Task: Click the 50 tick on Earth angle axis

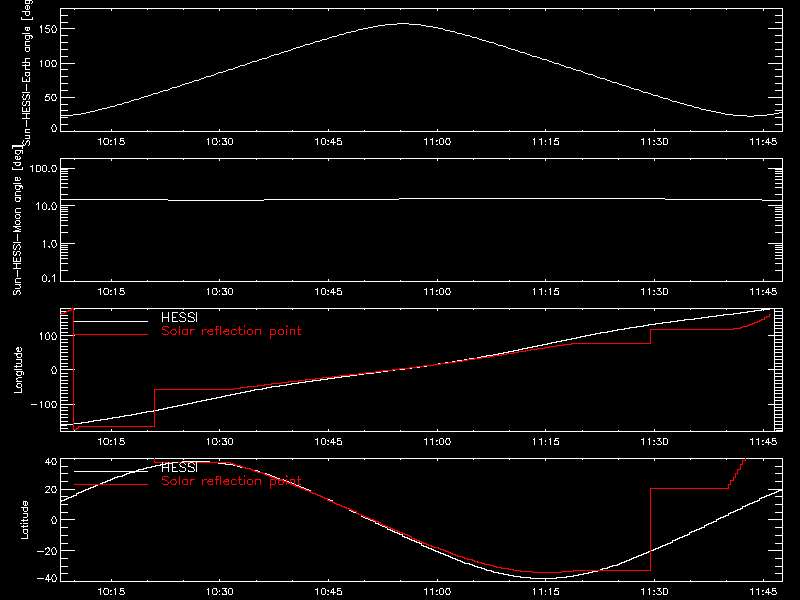Action: [51, 97]
